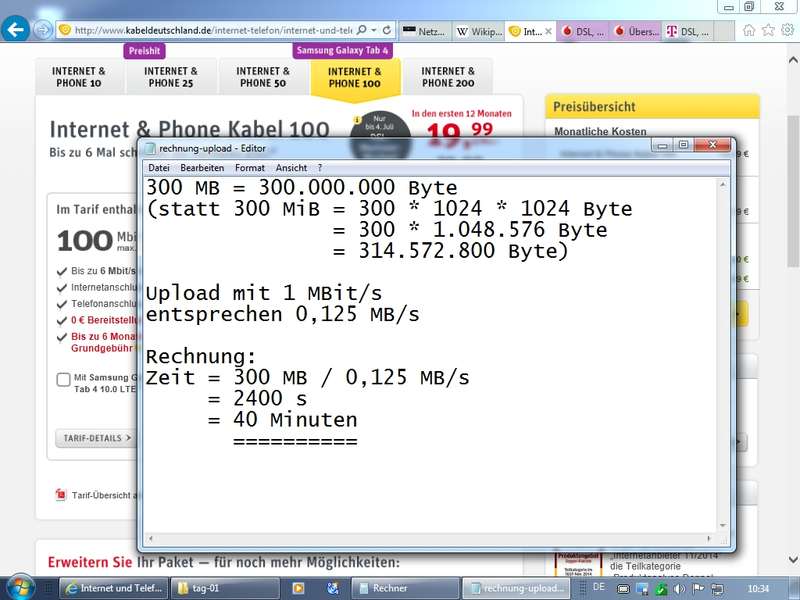Click the browser page scrollbar down arrow
The height and width of the screenshot is (600, 800).
click(x=793, y=560)
